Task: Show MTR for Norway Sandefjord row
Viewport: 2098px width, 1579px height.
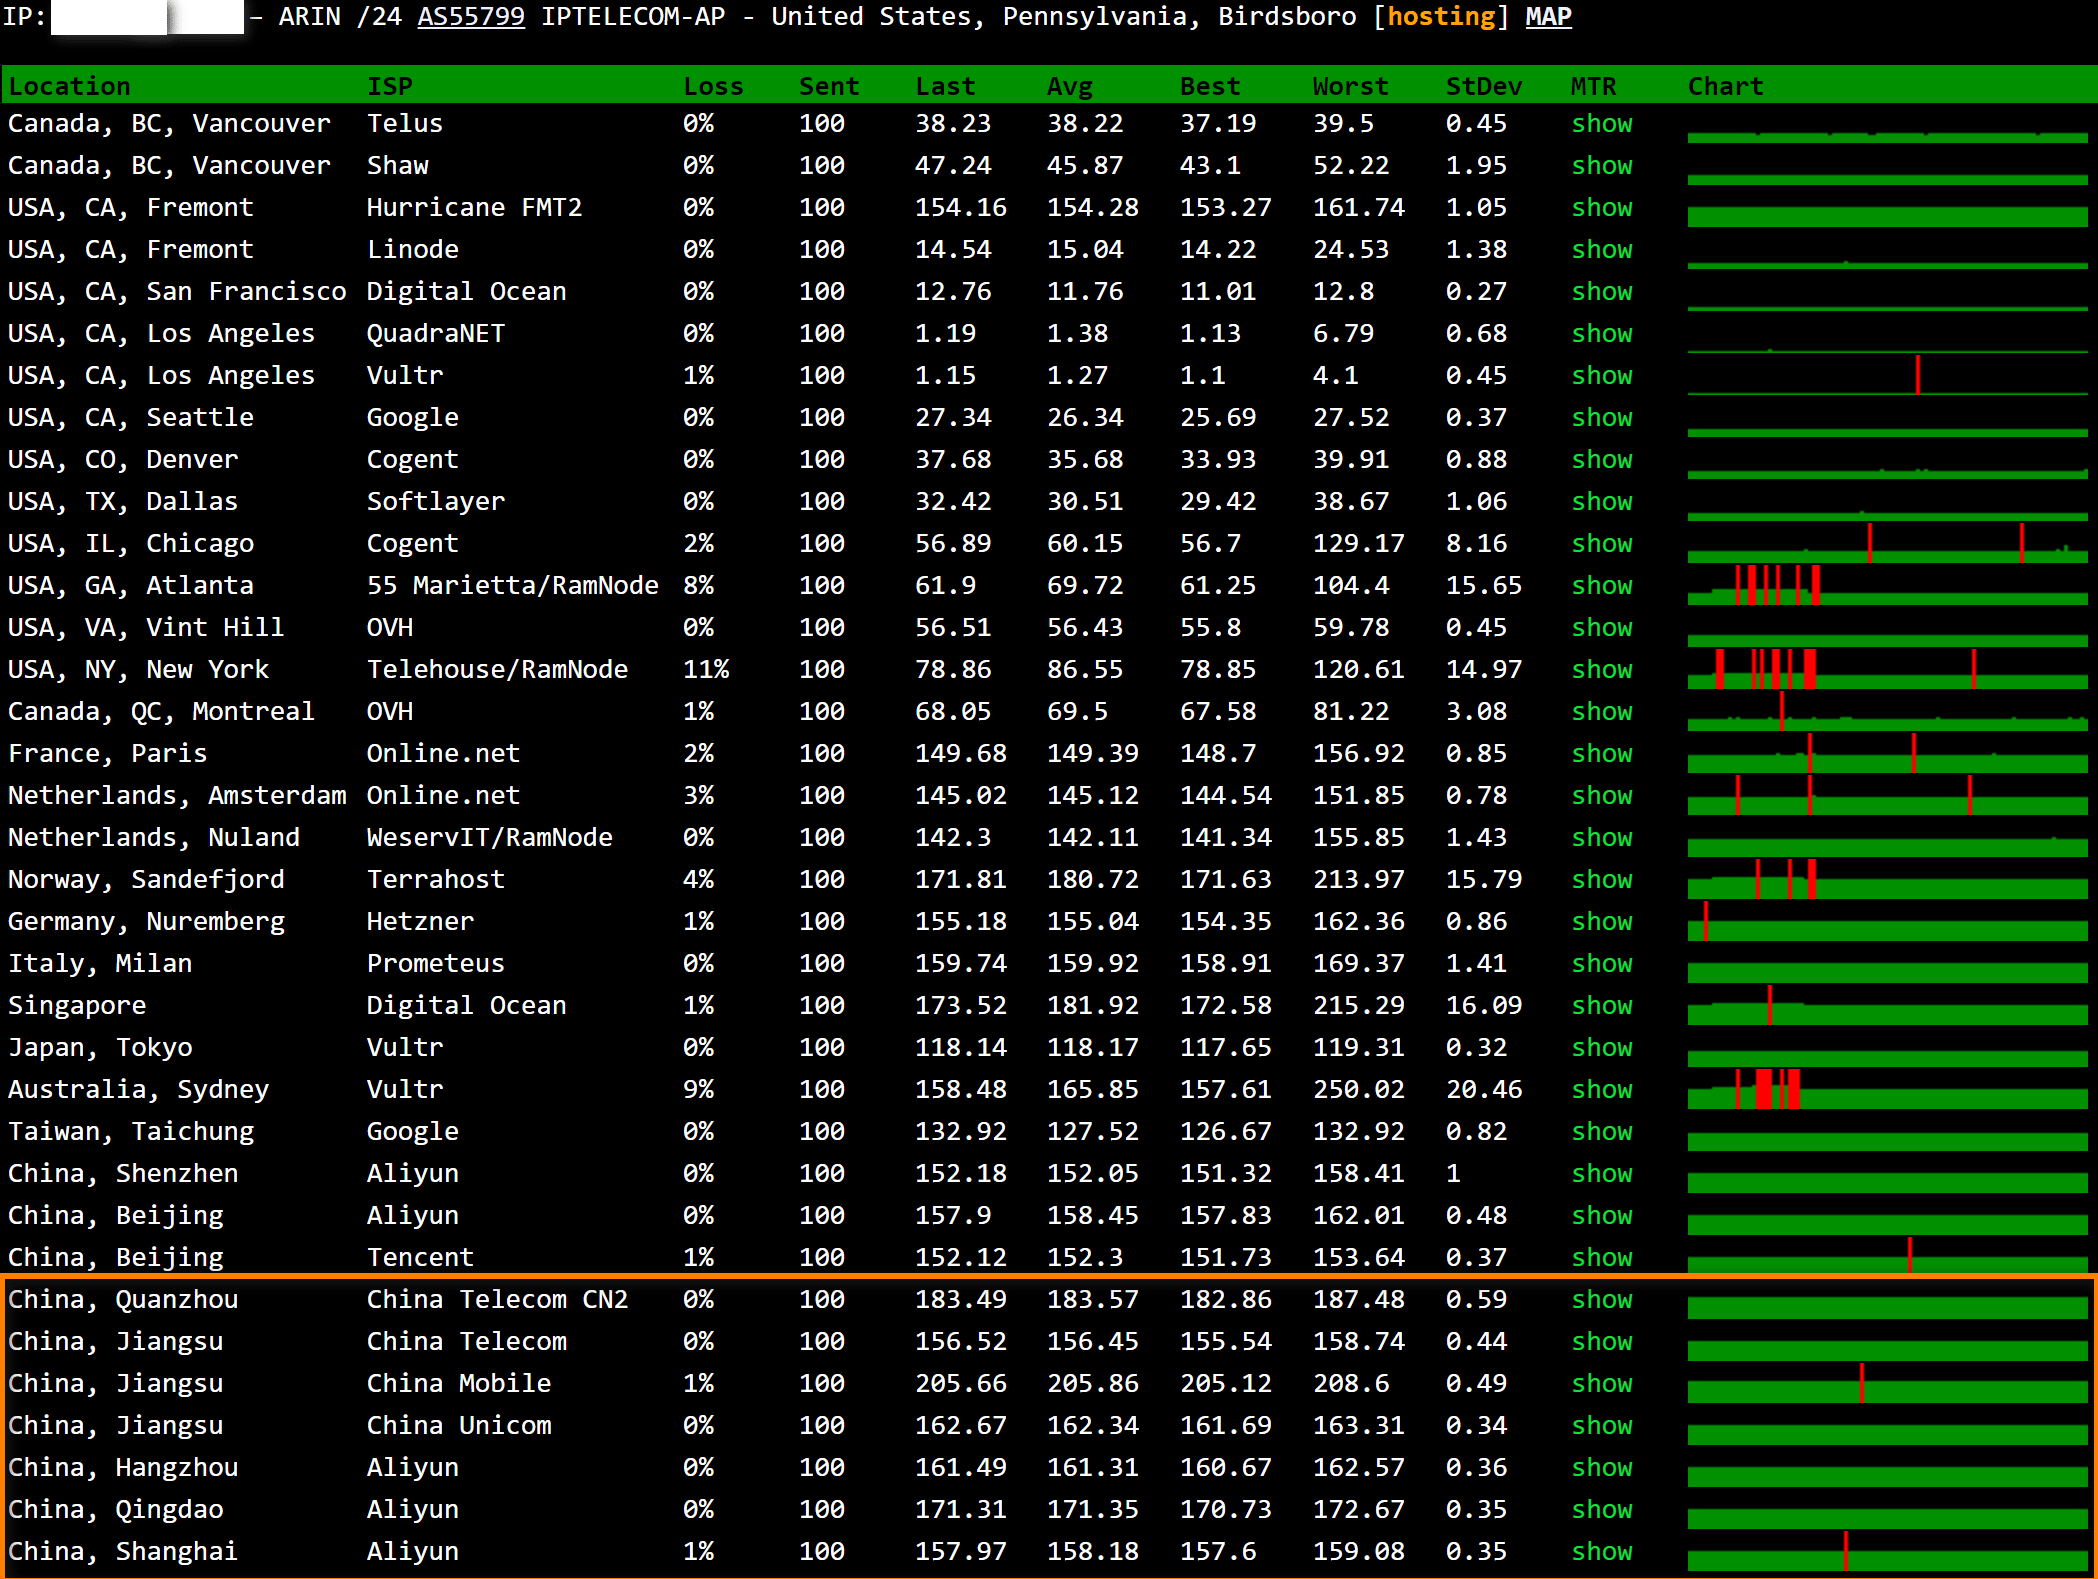Action: point(1601,879)
